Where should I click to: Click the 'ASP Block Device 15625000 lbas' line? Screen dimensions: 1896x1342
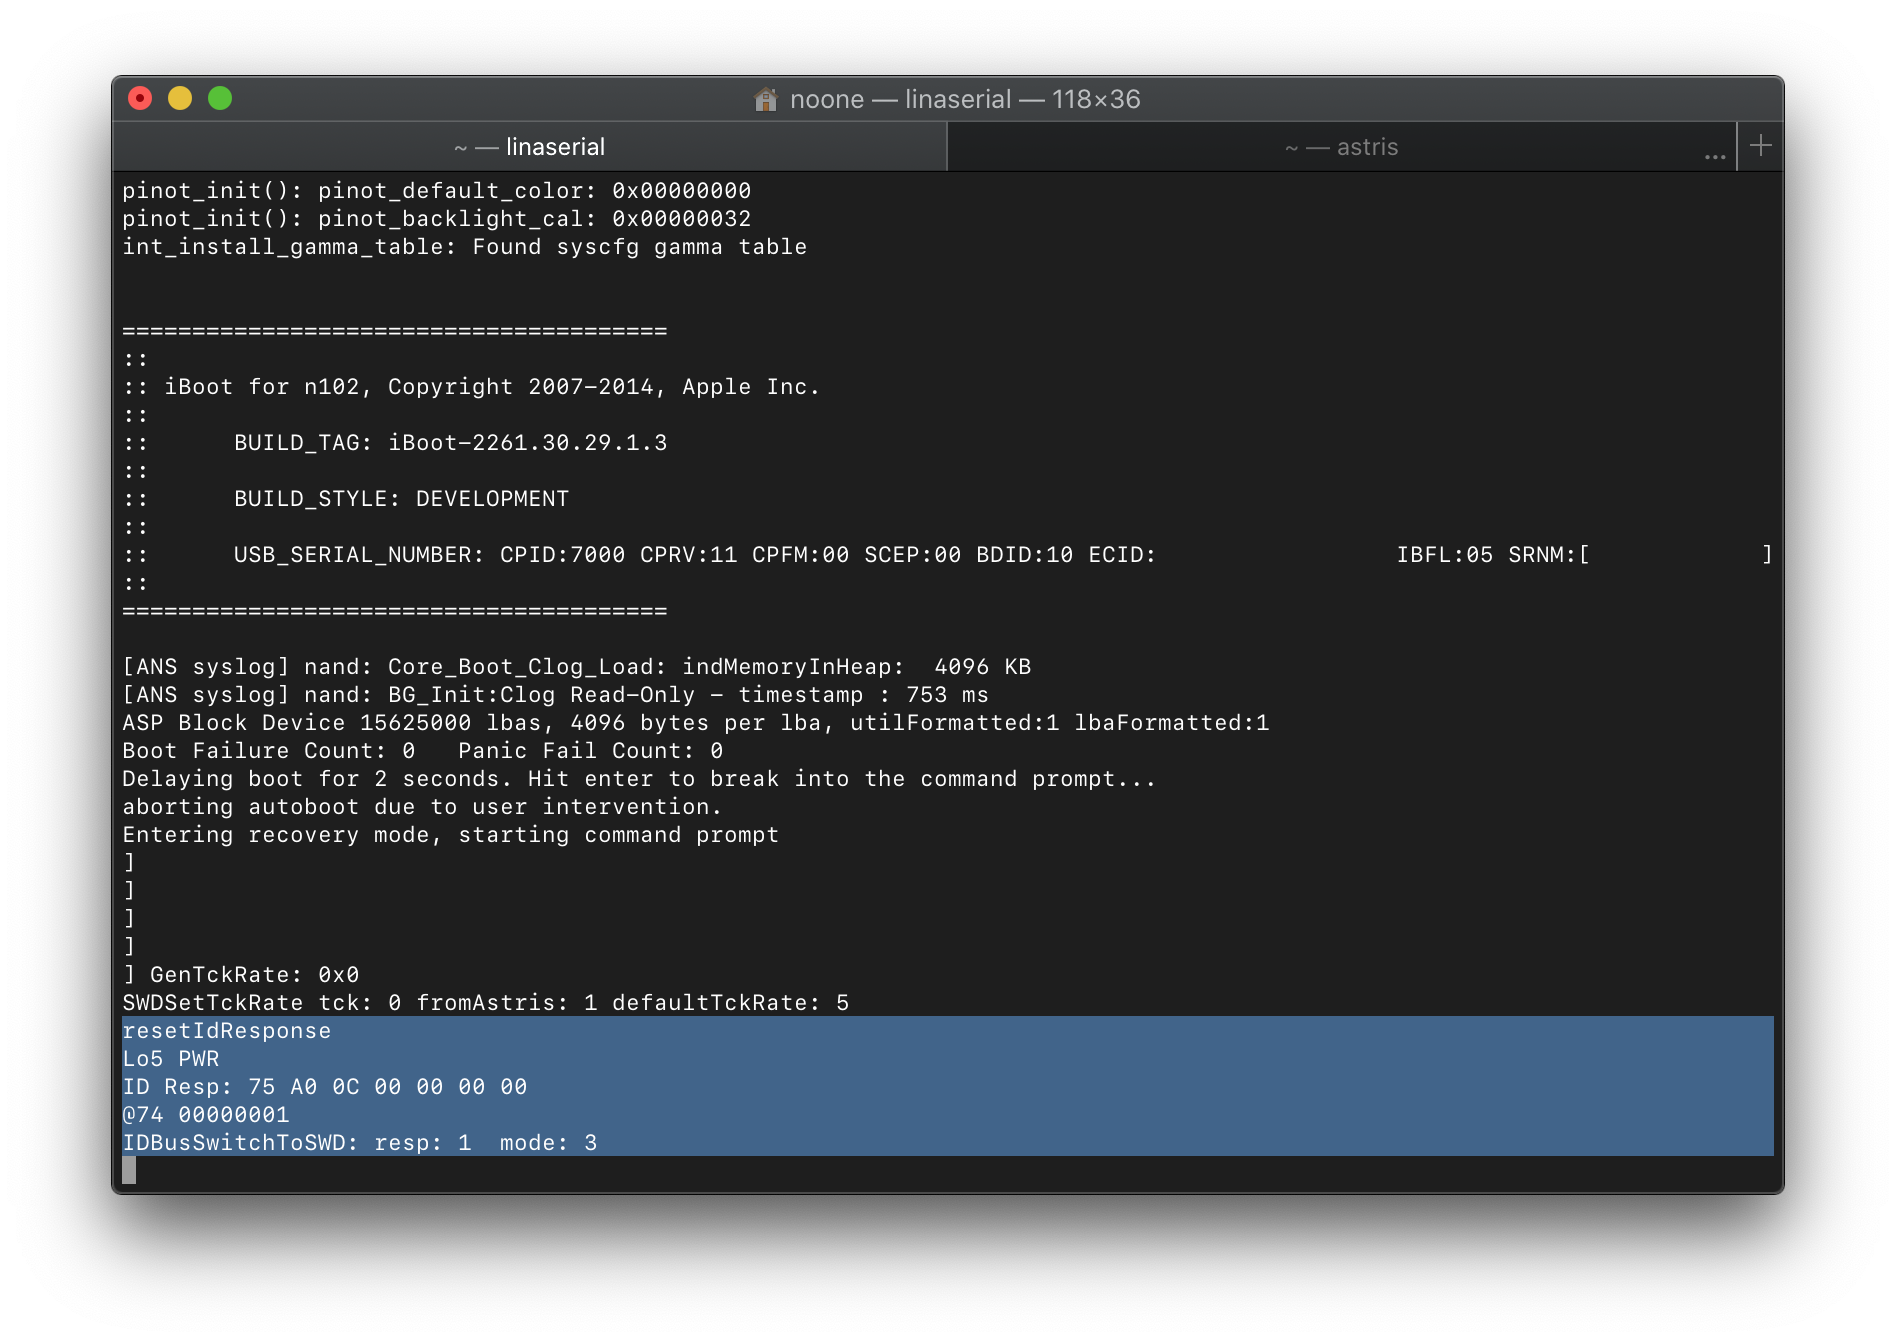(x=695, y=723)
